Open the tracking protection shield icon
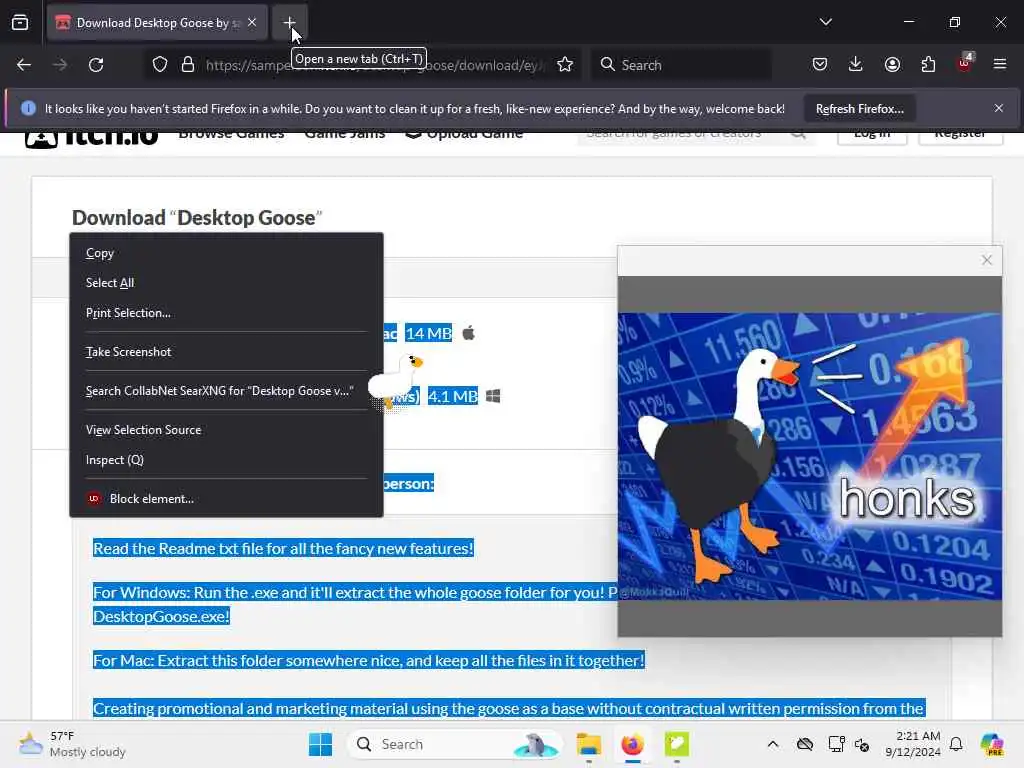1024x768 pixels. point(160,65)
